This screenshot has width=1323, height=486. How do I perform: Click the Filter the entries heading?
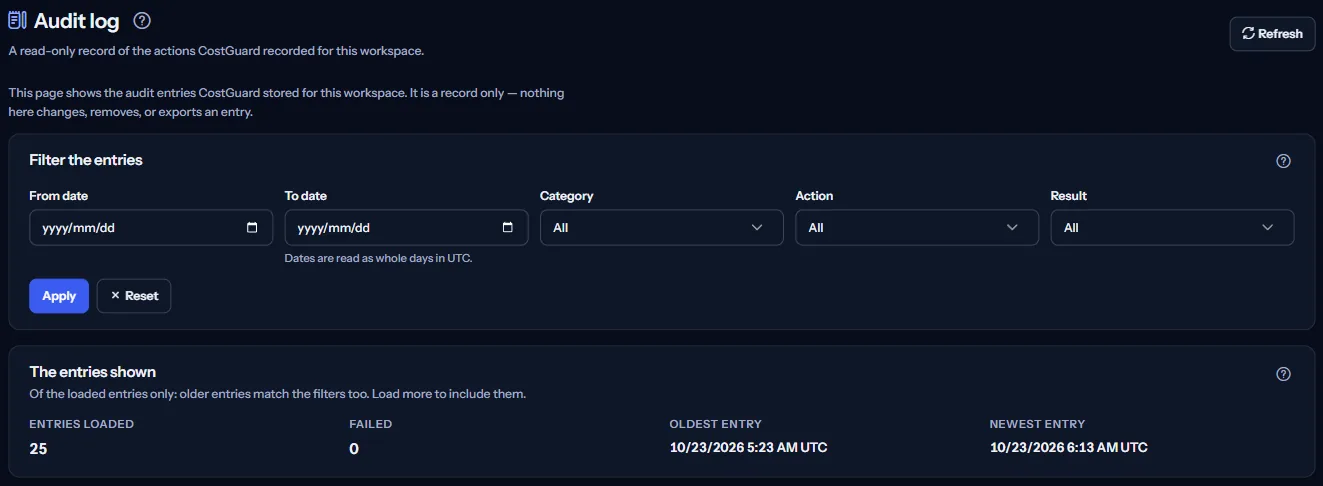pyautogui.click(x=86, y=160)
